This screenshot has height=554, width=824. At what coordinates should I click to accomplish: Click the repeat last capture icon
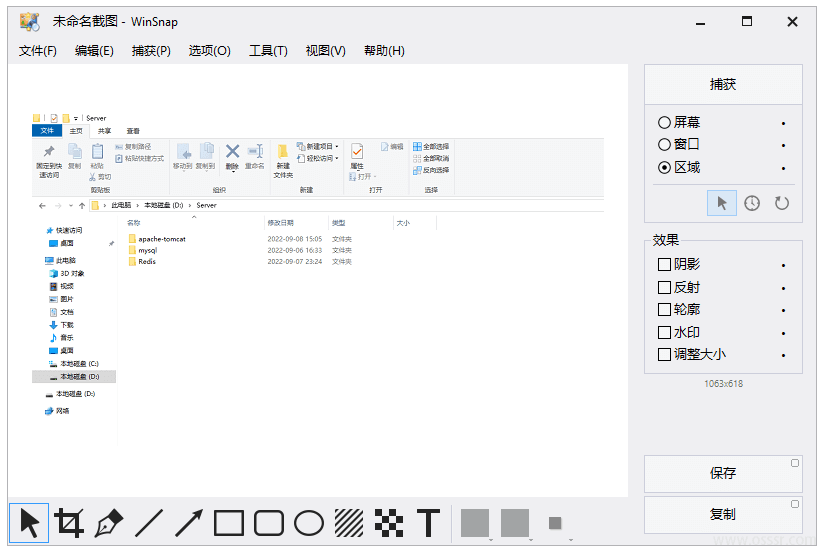782,203
